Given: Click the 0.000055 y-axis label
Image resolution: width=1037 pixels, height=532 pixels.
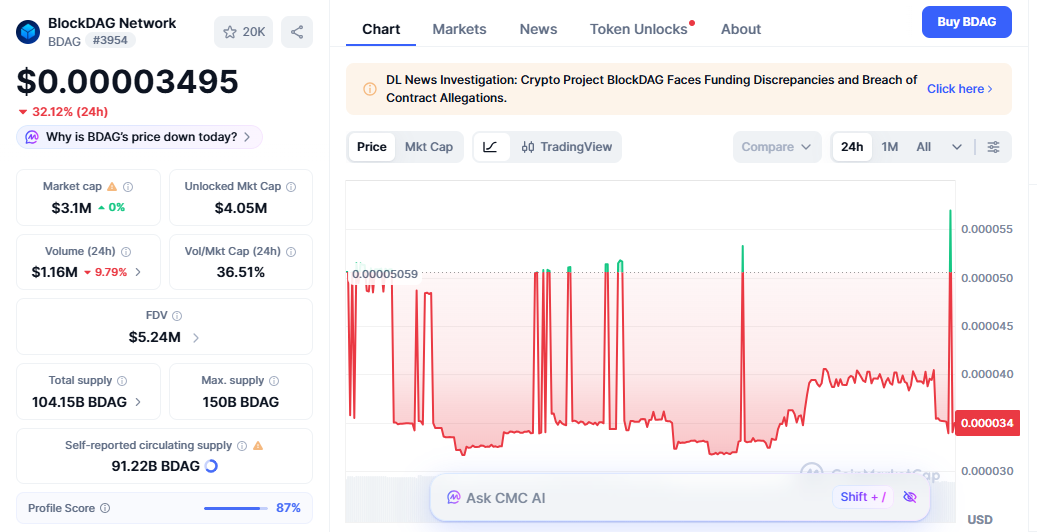Looking at the screenshot, I should 986,229.
